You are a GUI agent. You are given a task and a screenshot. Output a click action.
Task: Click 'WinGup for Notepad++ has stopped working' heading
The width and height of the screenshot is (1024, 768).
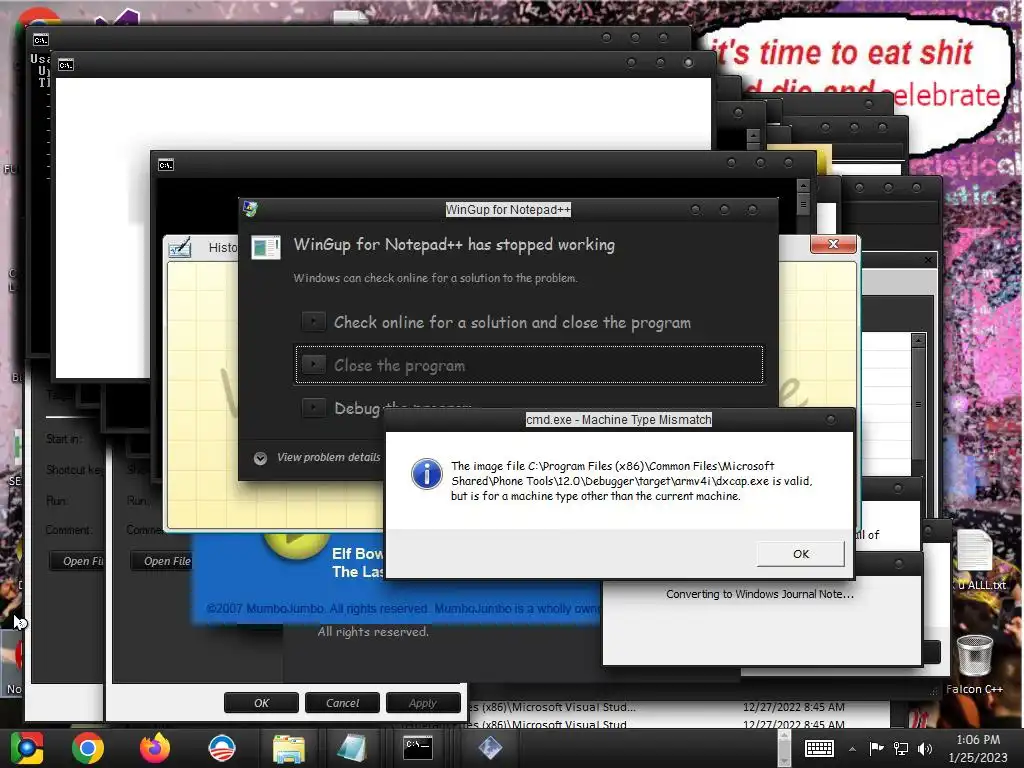point(454,245)
